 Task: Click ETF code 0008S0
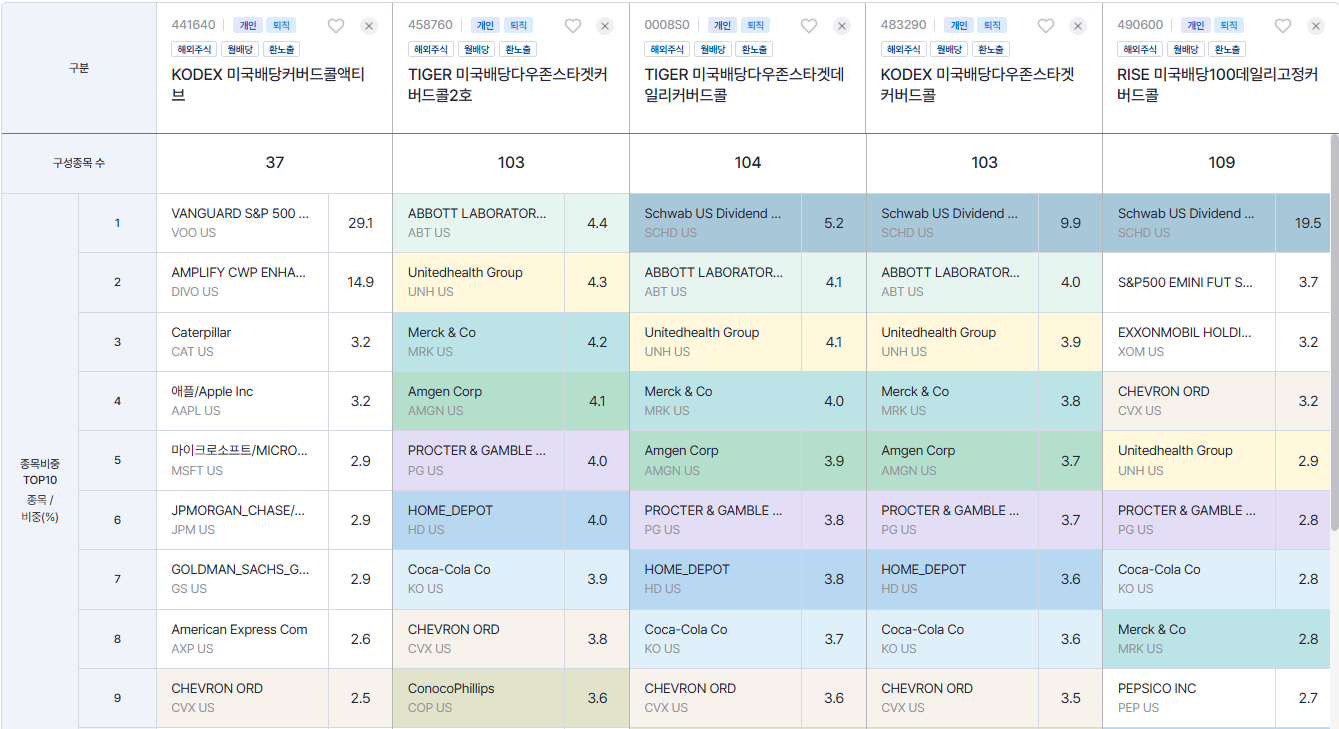[x=667, y=25]
